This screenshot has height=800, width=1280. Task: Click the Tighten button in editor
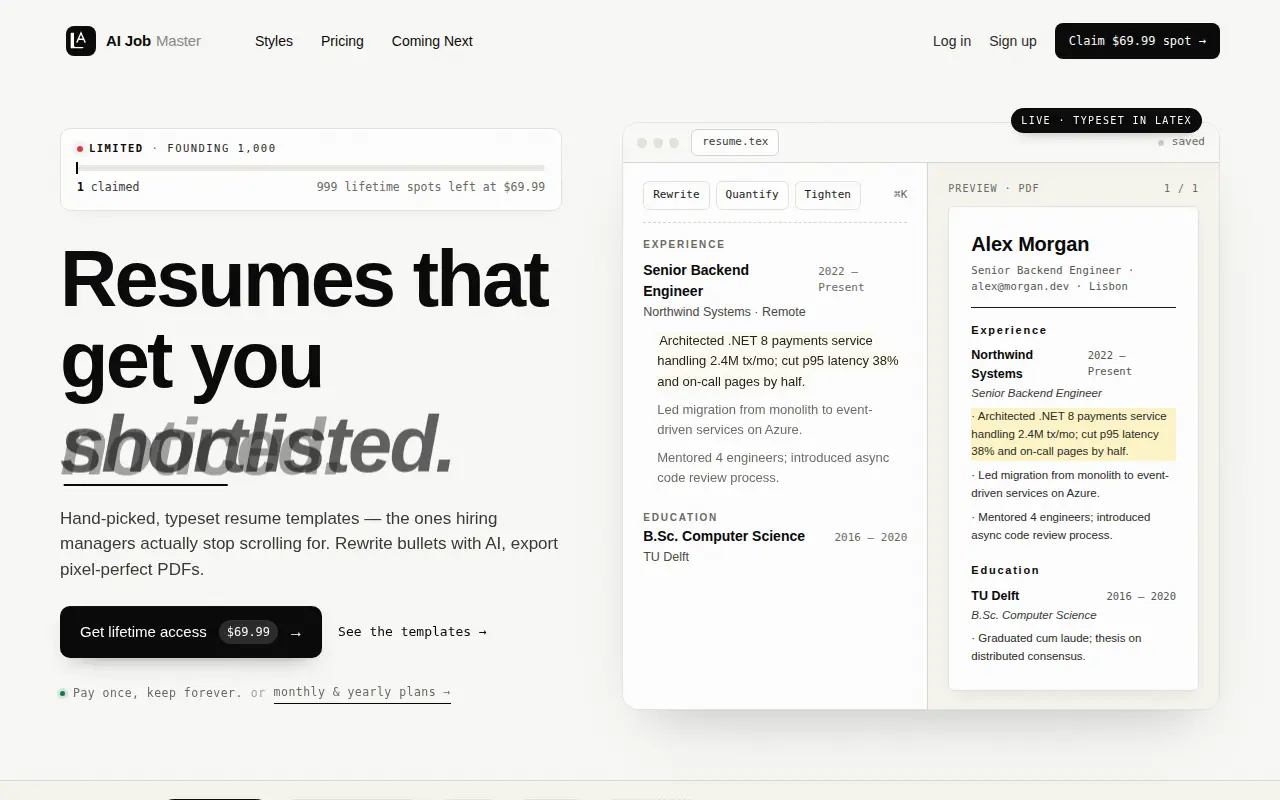pos(828,195)
